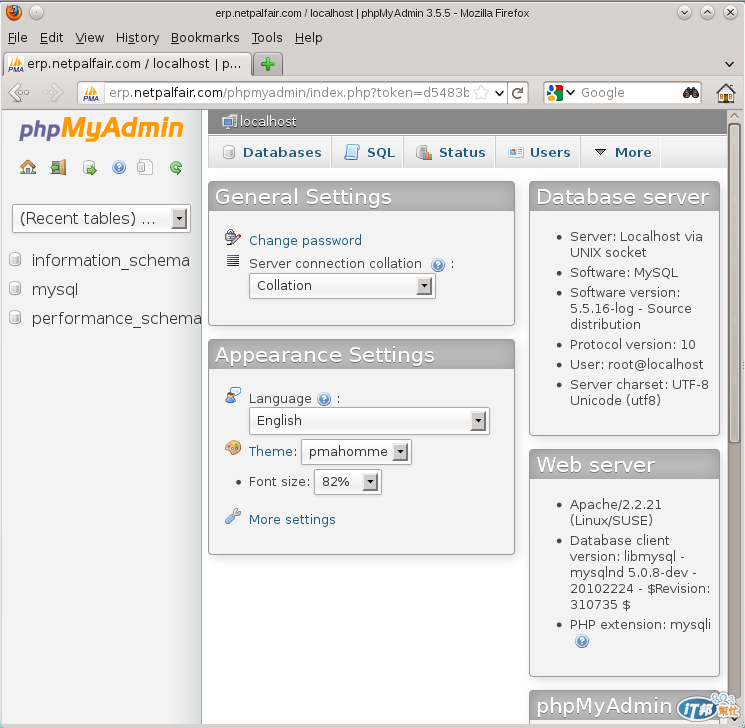Click the information_schema database icon
Viewport: 745px width, 728px height.
coord(15,259)
